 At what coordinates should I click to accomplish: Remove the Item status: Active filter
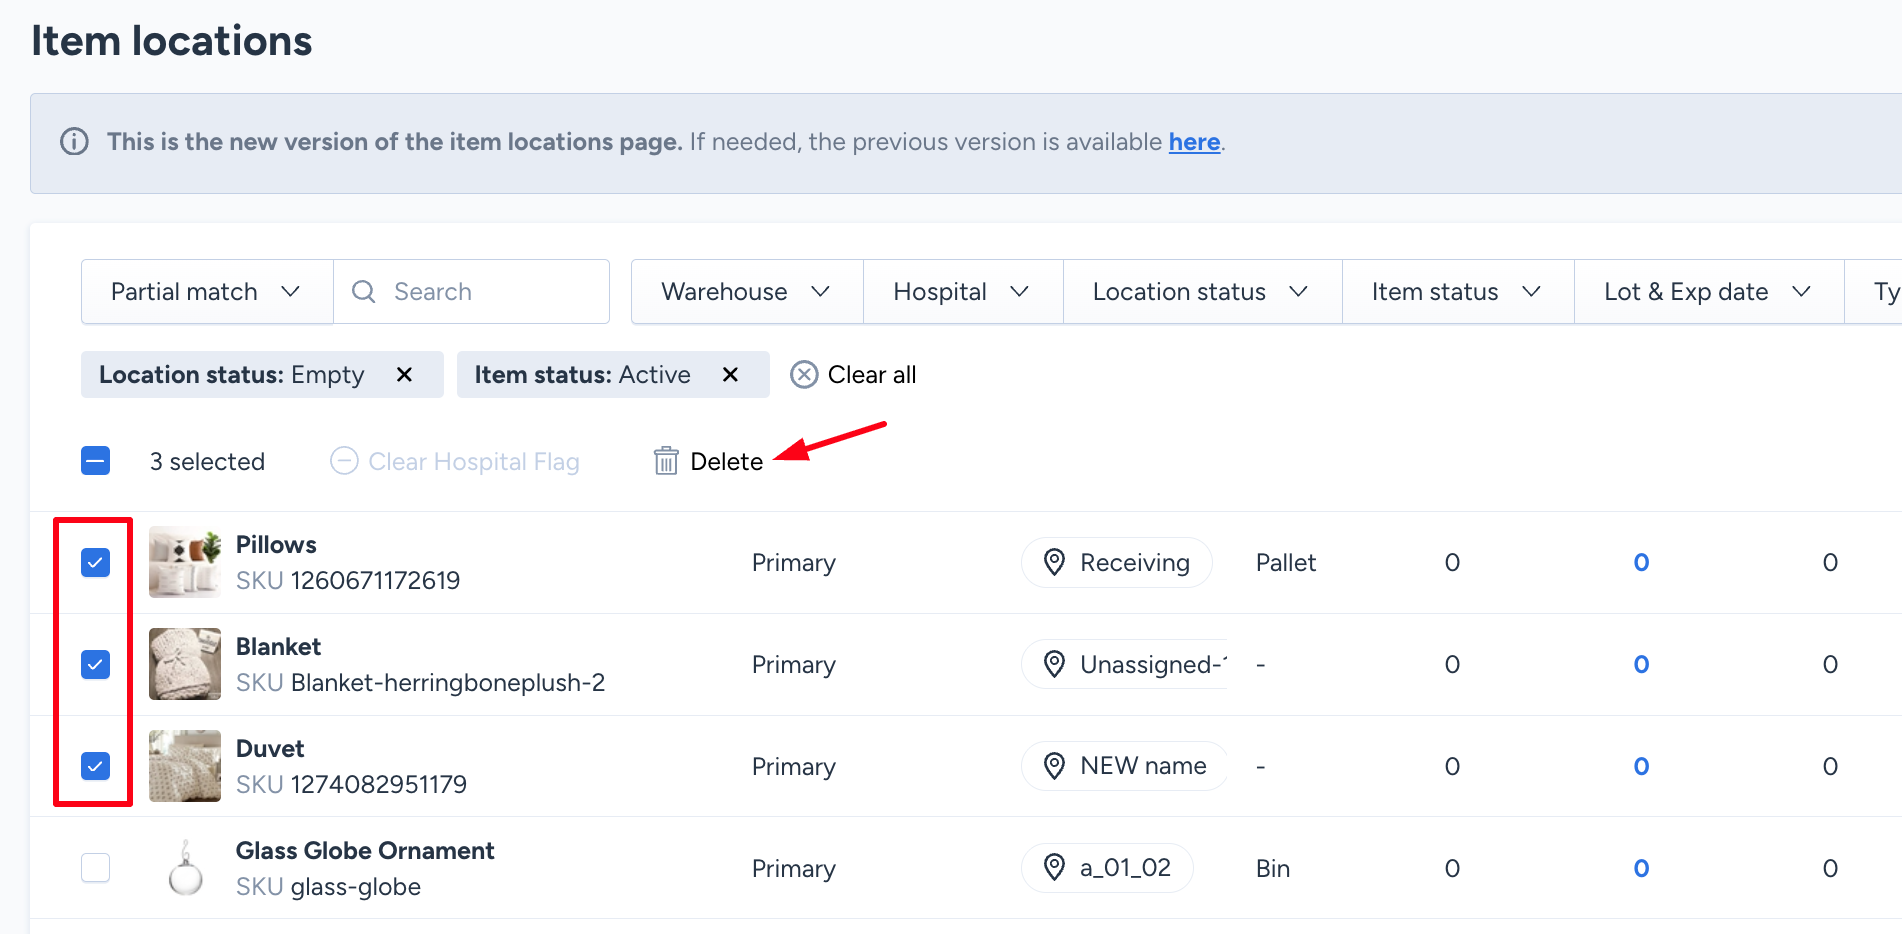click(x=730, y=374)
